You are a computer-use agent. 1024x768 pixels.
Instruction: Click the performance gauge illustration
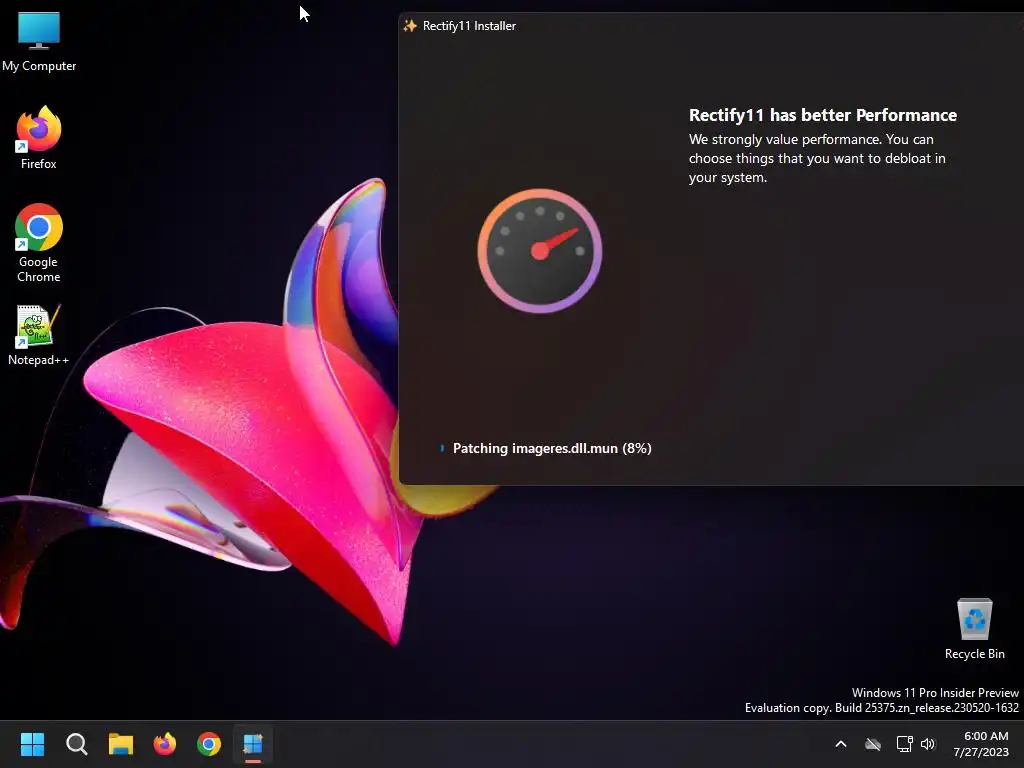pos(540,251)
